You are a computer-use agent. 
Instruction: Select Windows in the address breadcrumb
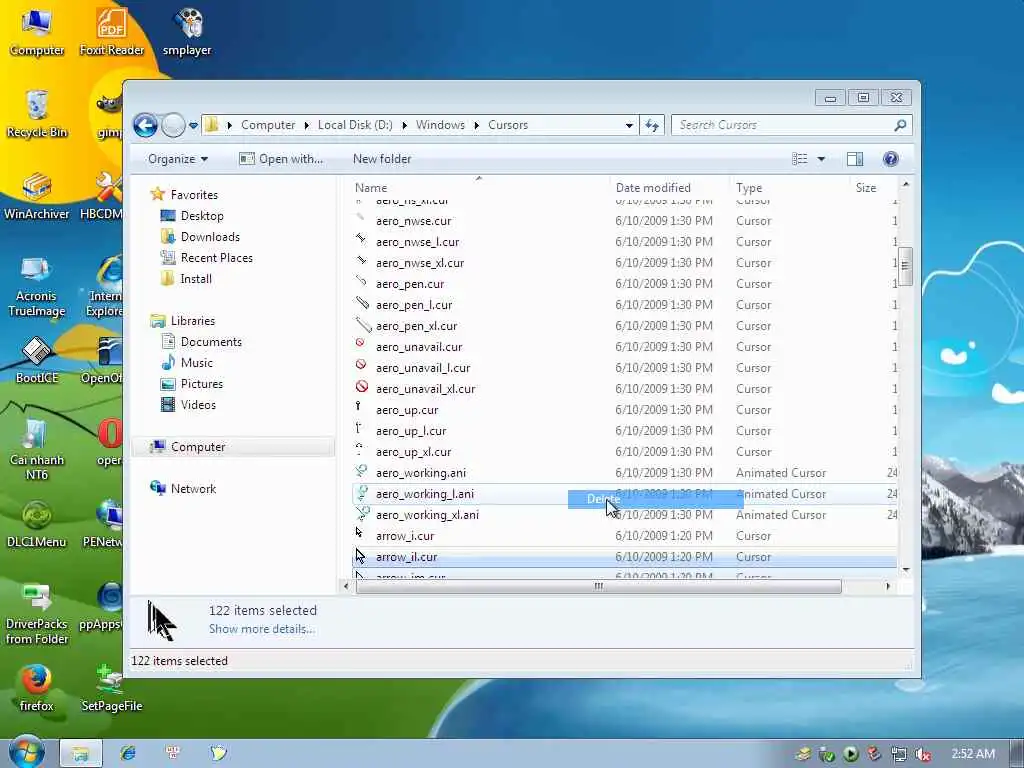[440, 125]
